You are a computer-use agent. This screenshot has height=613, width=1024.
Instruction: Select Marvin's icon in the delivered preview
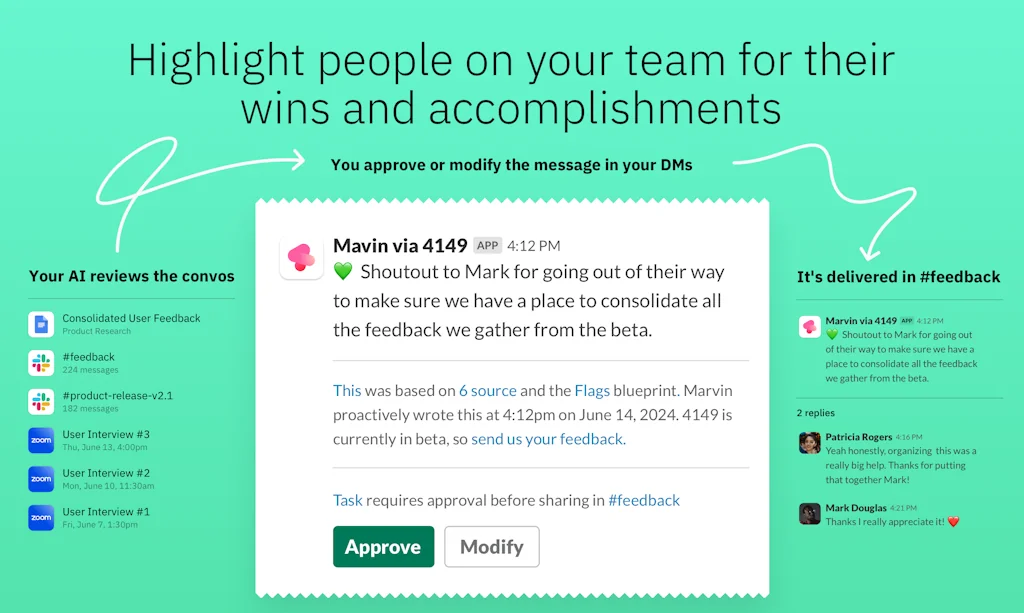809,325
